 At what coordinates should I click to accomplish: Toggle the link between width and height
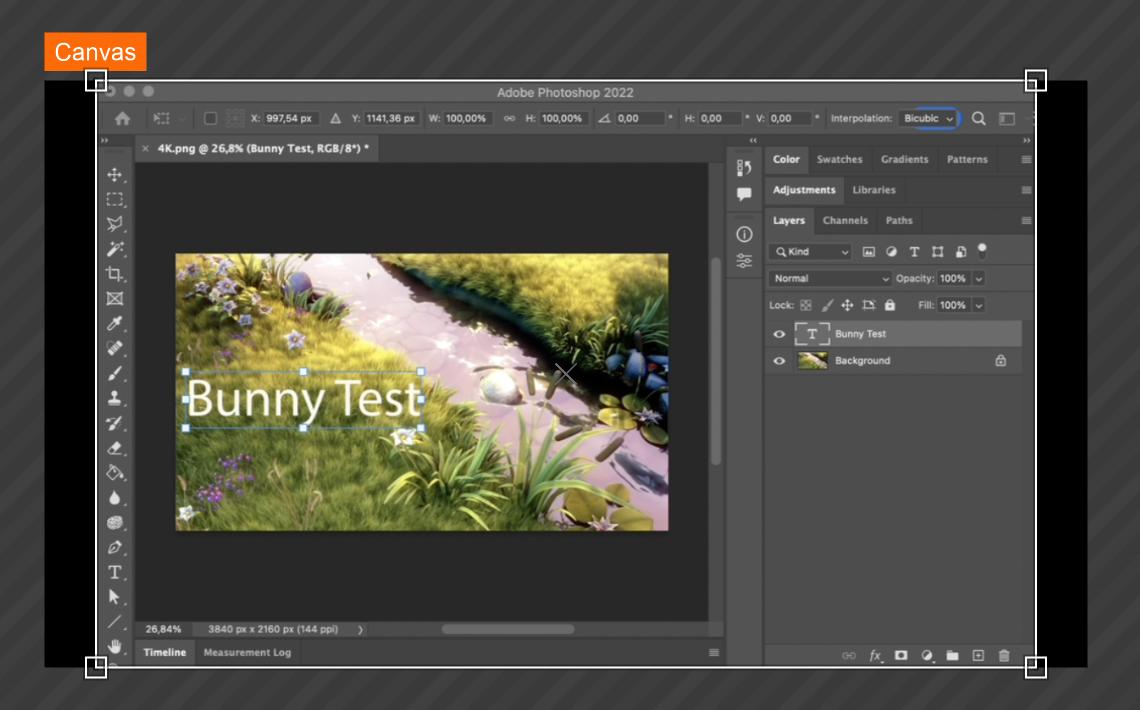[509, 118]
